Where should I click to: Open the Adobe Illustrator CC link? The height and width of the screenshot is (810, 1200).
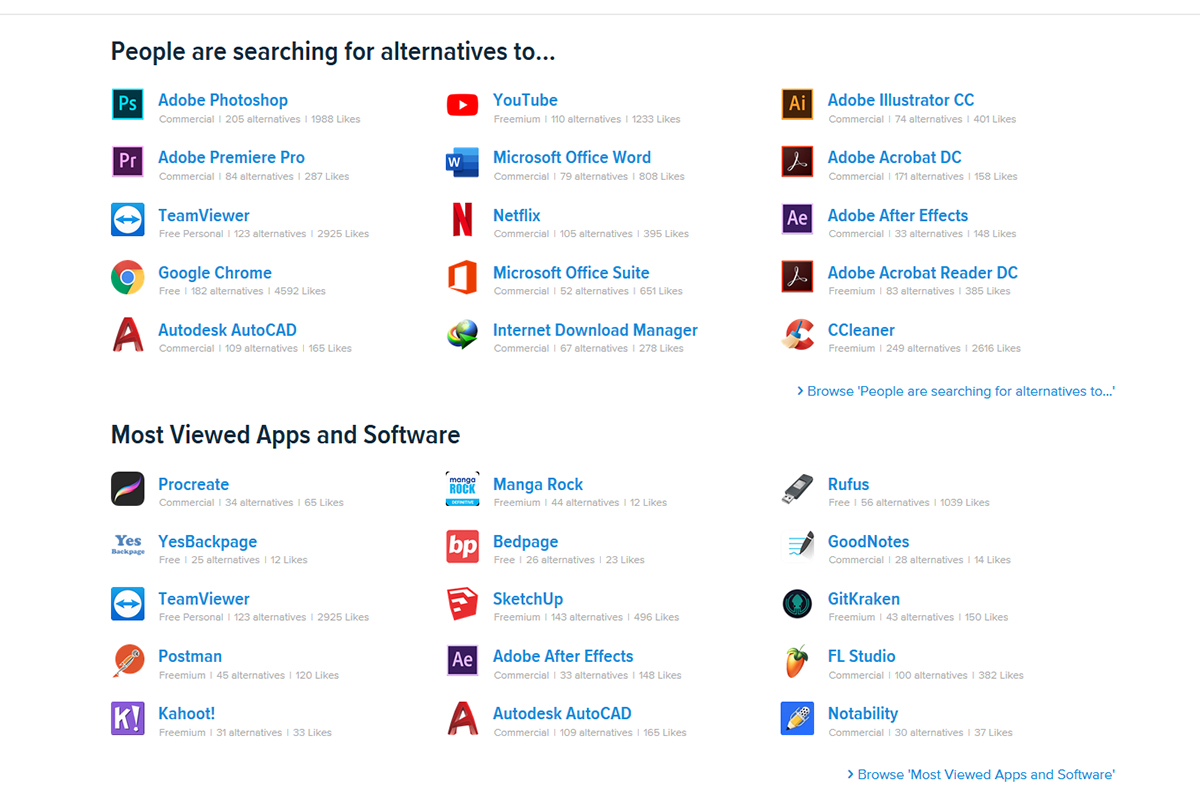coord(901,100)
